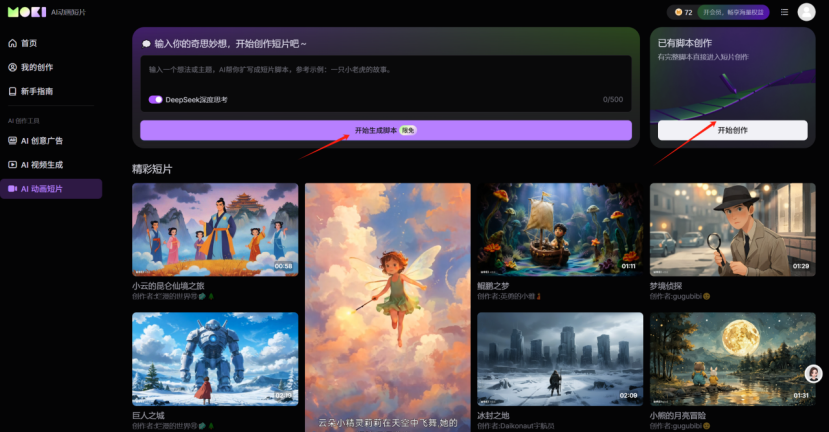829x432 pixels.
Task: Open 小云的昆仑仙境之旅 video thumbnail
Action: pyautogui.click(x=215, y=229)
